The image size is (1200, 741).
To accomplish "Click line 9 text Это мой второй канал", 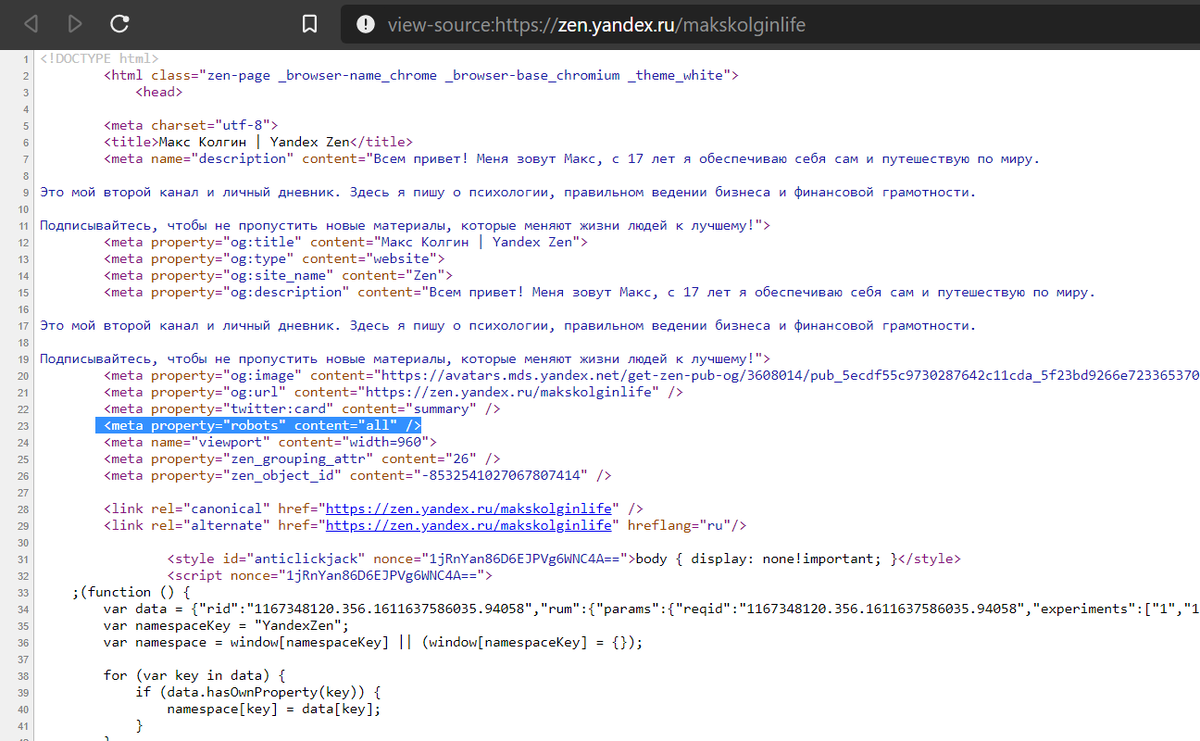I will click(508, 192).
